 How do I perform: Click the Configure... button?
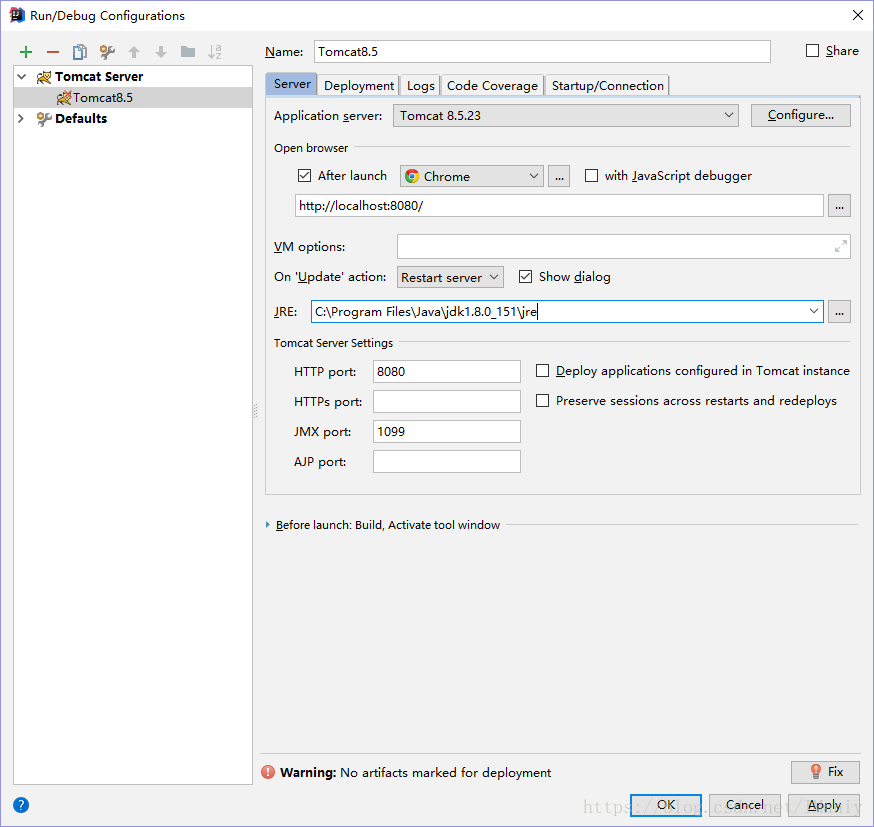(x=800, y=115)
